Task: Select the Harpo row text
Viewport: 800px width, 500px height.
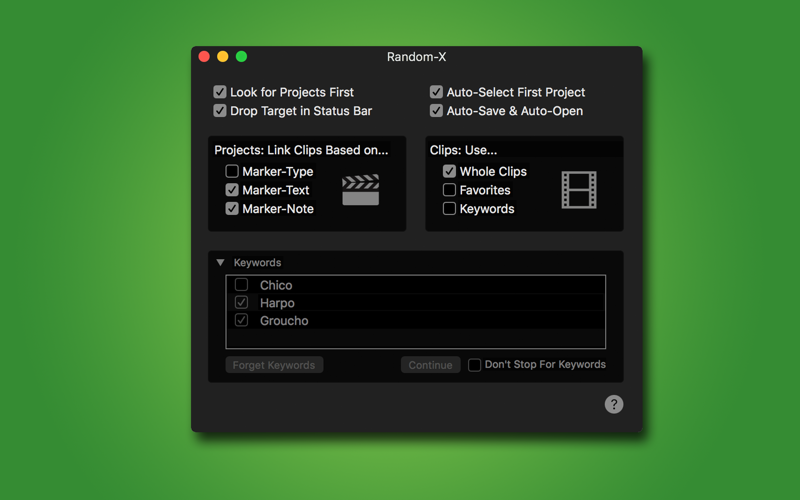Action: [277, 303]
